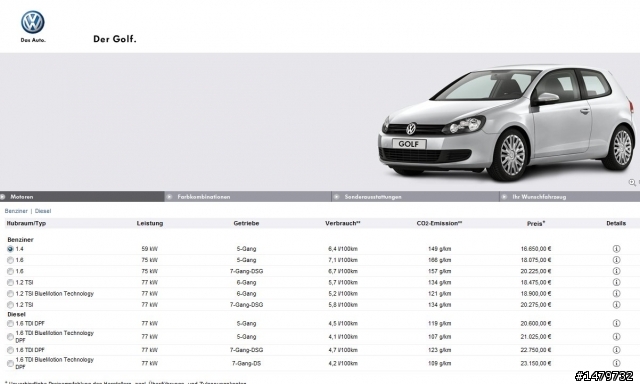
Task: Click the Leistung column header
Action: [x=150, y=223]
